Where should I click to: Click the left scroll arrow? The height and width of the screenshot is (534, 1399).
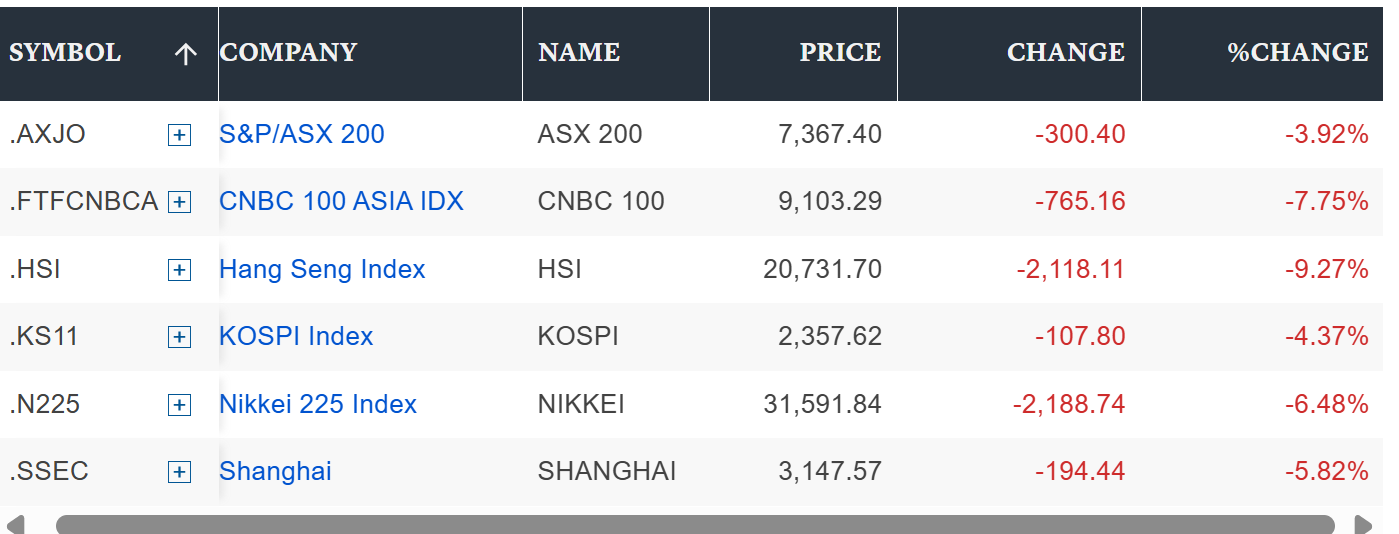(14, 525)
